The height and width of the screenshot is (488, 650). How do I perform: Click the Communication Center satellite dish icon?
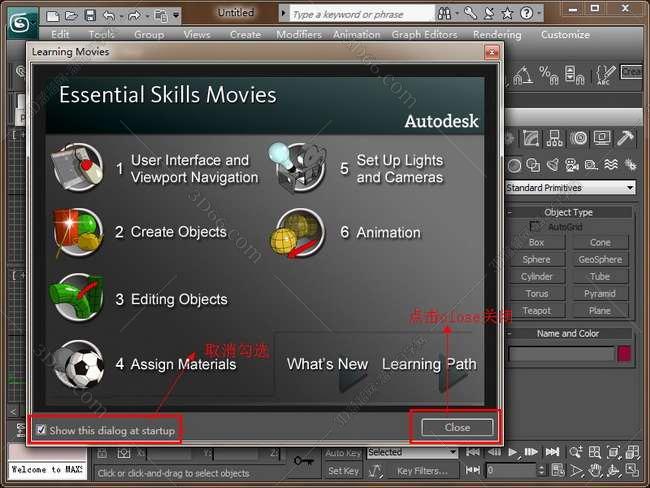tap(490, 14)
